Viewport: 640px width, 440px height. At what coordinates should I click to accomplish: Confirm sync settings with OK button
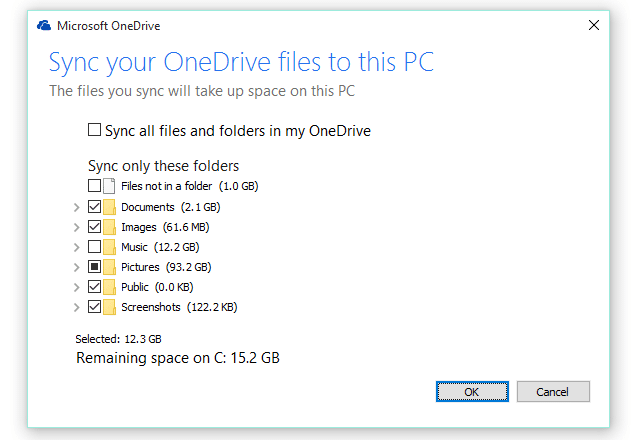pos(472,392)
